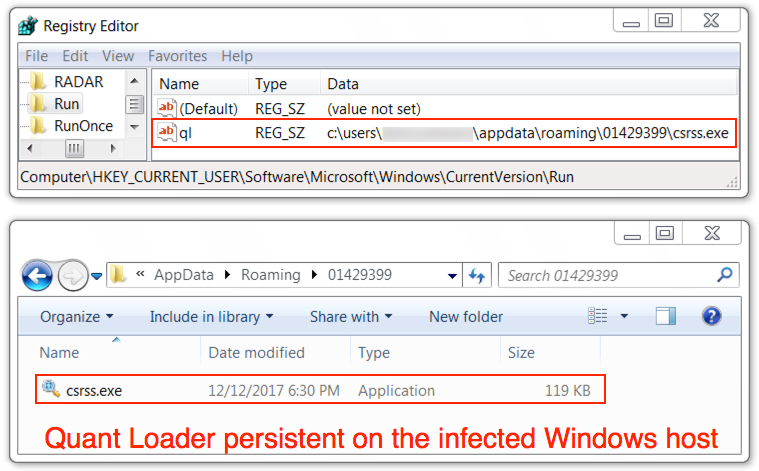Image resolution: width=759 pixels, height=471 pixels.
Task: Open the Share with menu button
Action: point(351,317)
